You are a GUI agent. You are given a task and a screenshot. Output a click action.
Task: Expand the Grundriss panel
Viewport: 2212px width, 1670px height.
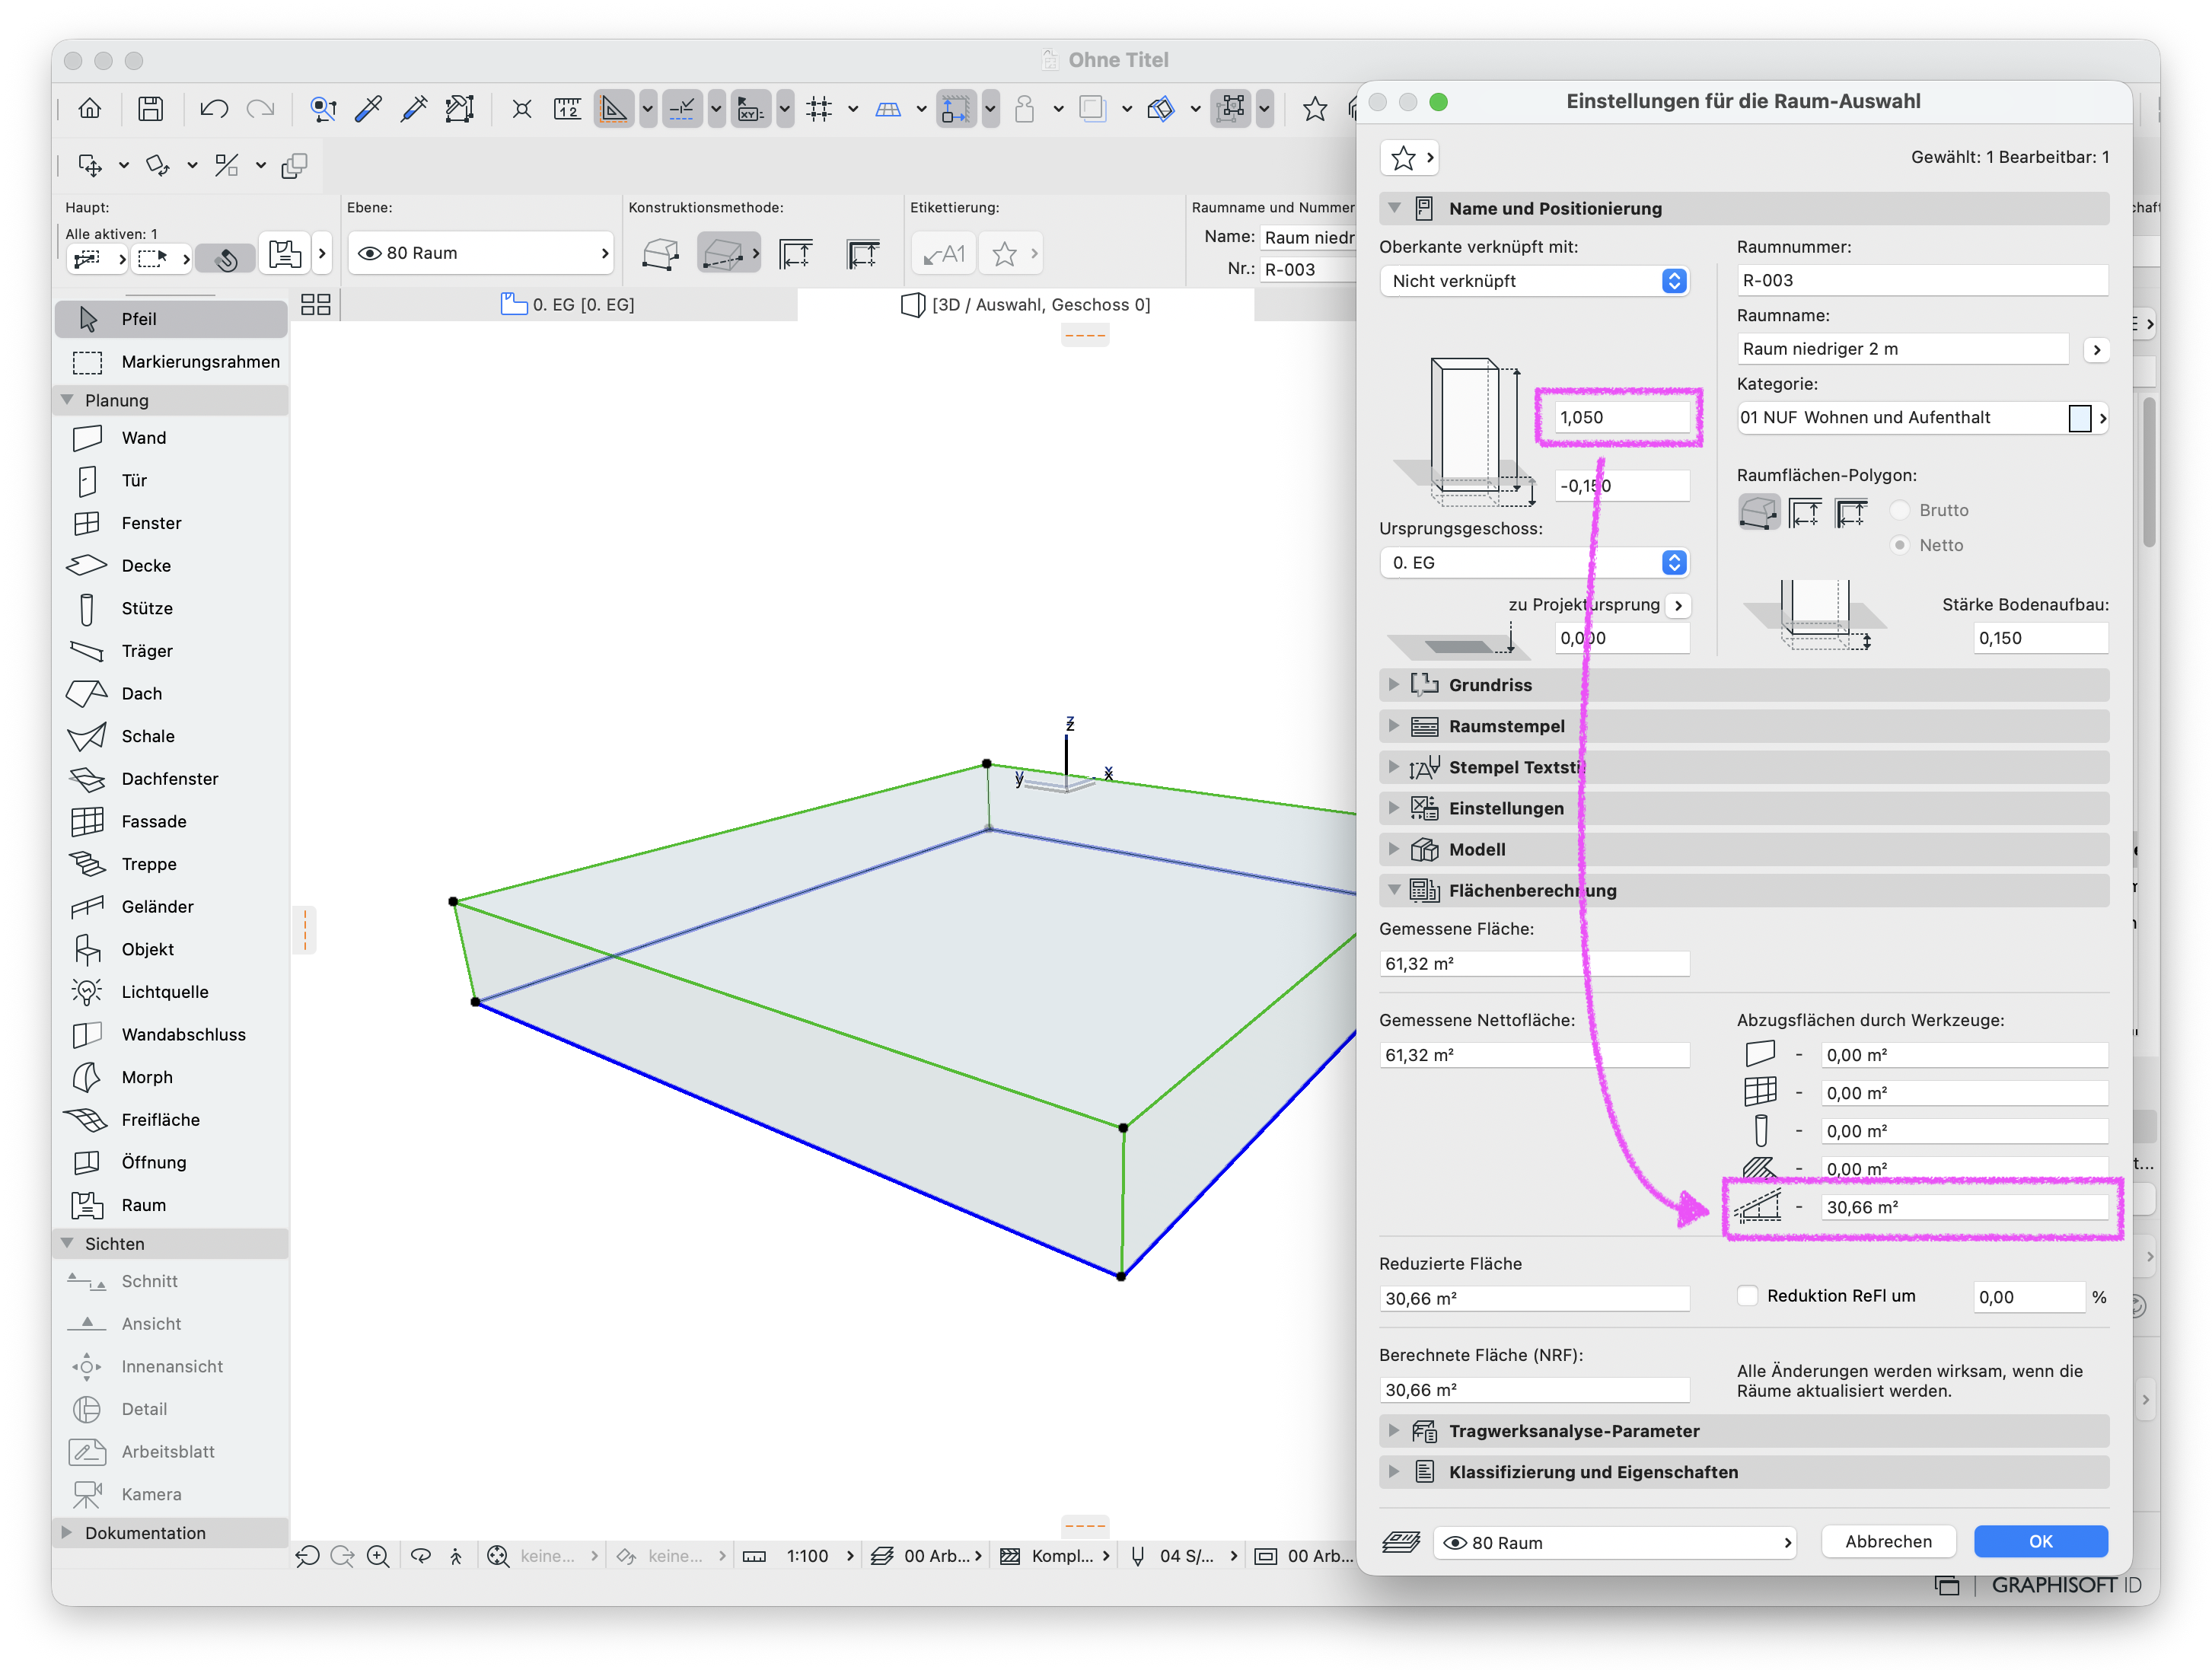point(1743,685)
